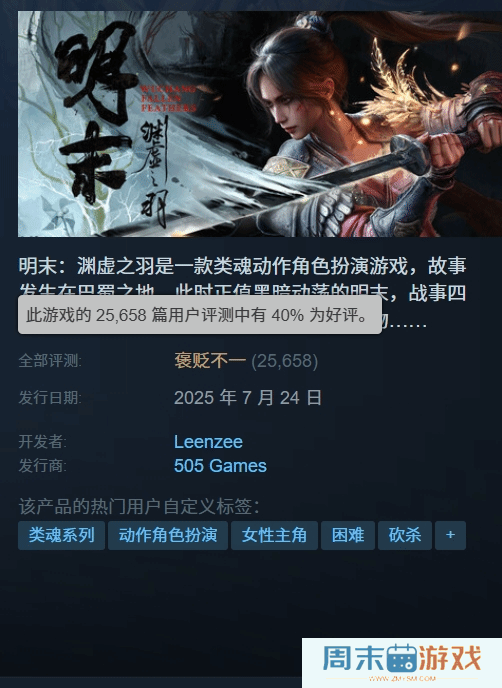502x688 pixels.
Task: Select the 困难 tag
Action: click(x=348, y=535)
